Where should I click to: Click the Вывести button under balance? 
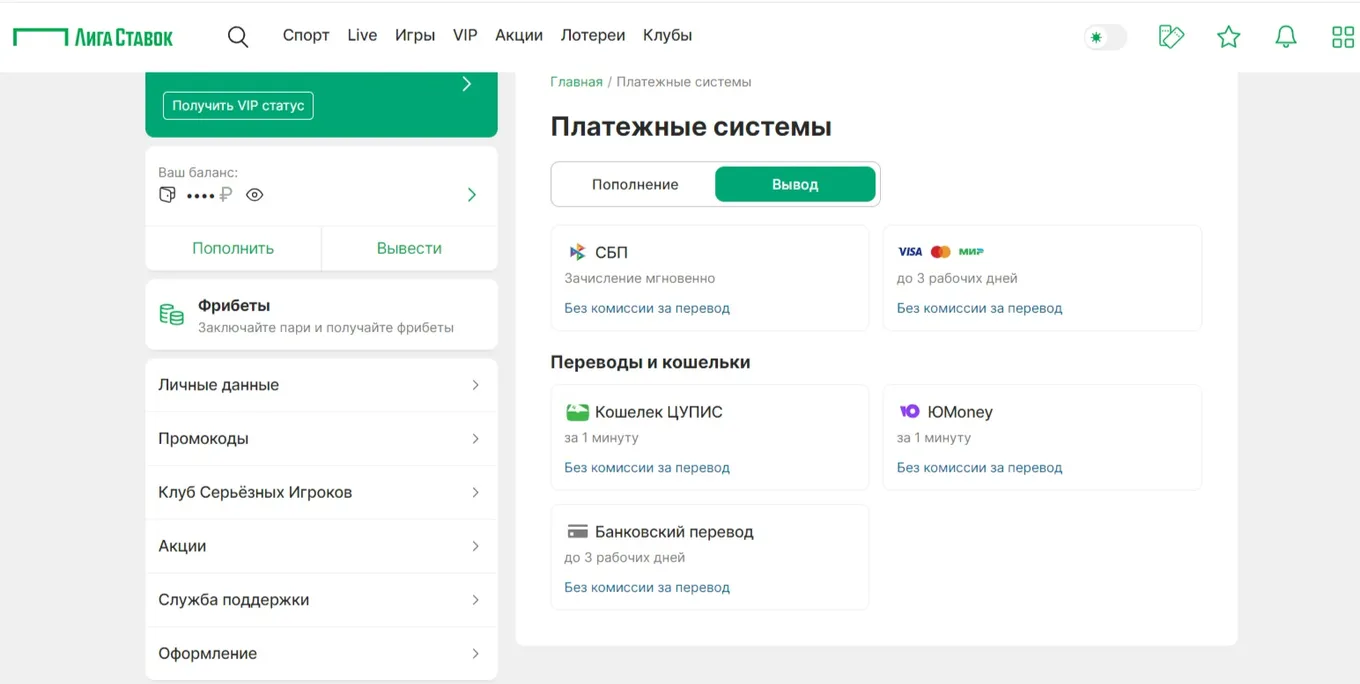tap(409, 248)
